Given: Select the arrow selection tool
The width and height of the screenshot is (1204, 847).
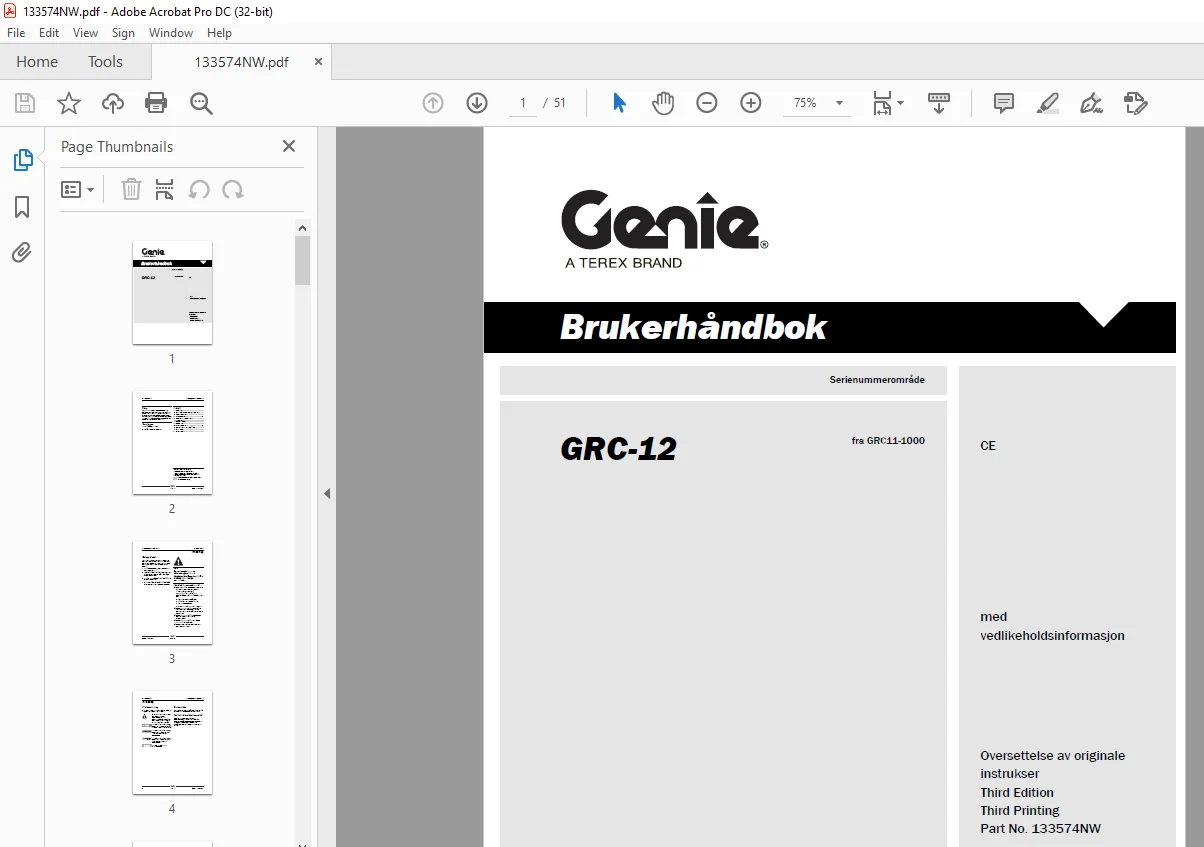Looking at the screenshot, I should pyautogui.click(x=619, y=103).
